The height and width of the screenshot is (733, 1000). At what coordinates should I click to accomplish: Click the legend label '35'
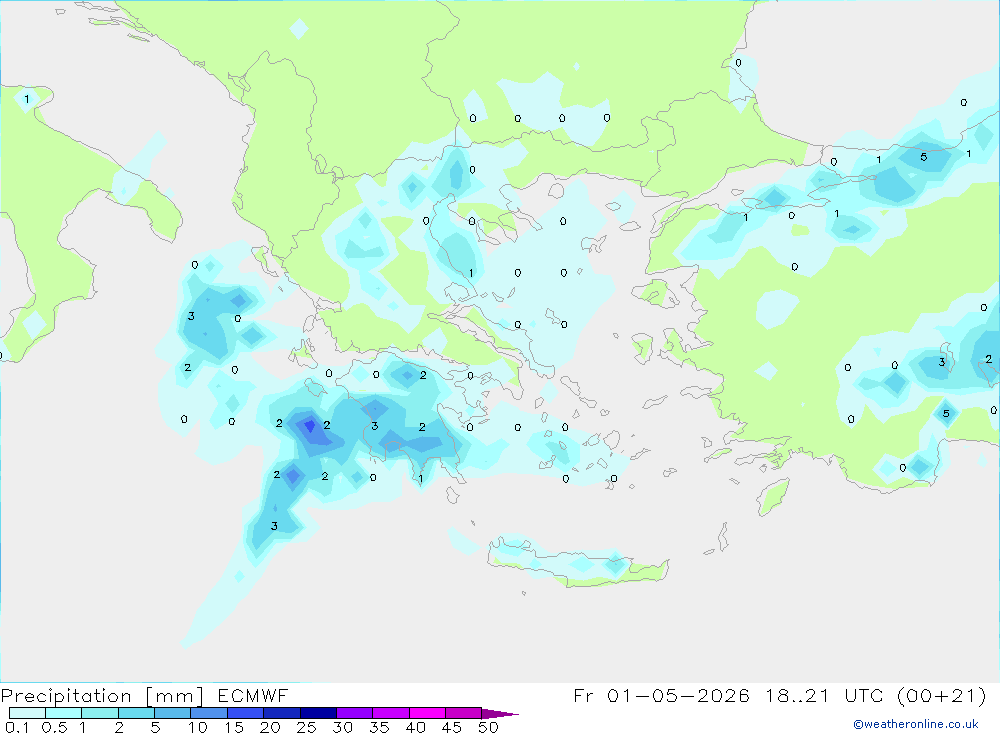pyautogui.click(x=379, y=727)
